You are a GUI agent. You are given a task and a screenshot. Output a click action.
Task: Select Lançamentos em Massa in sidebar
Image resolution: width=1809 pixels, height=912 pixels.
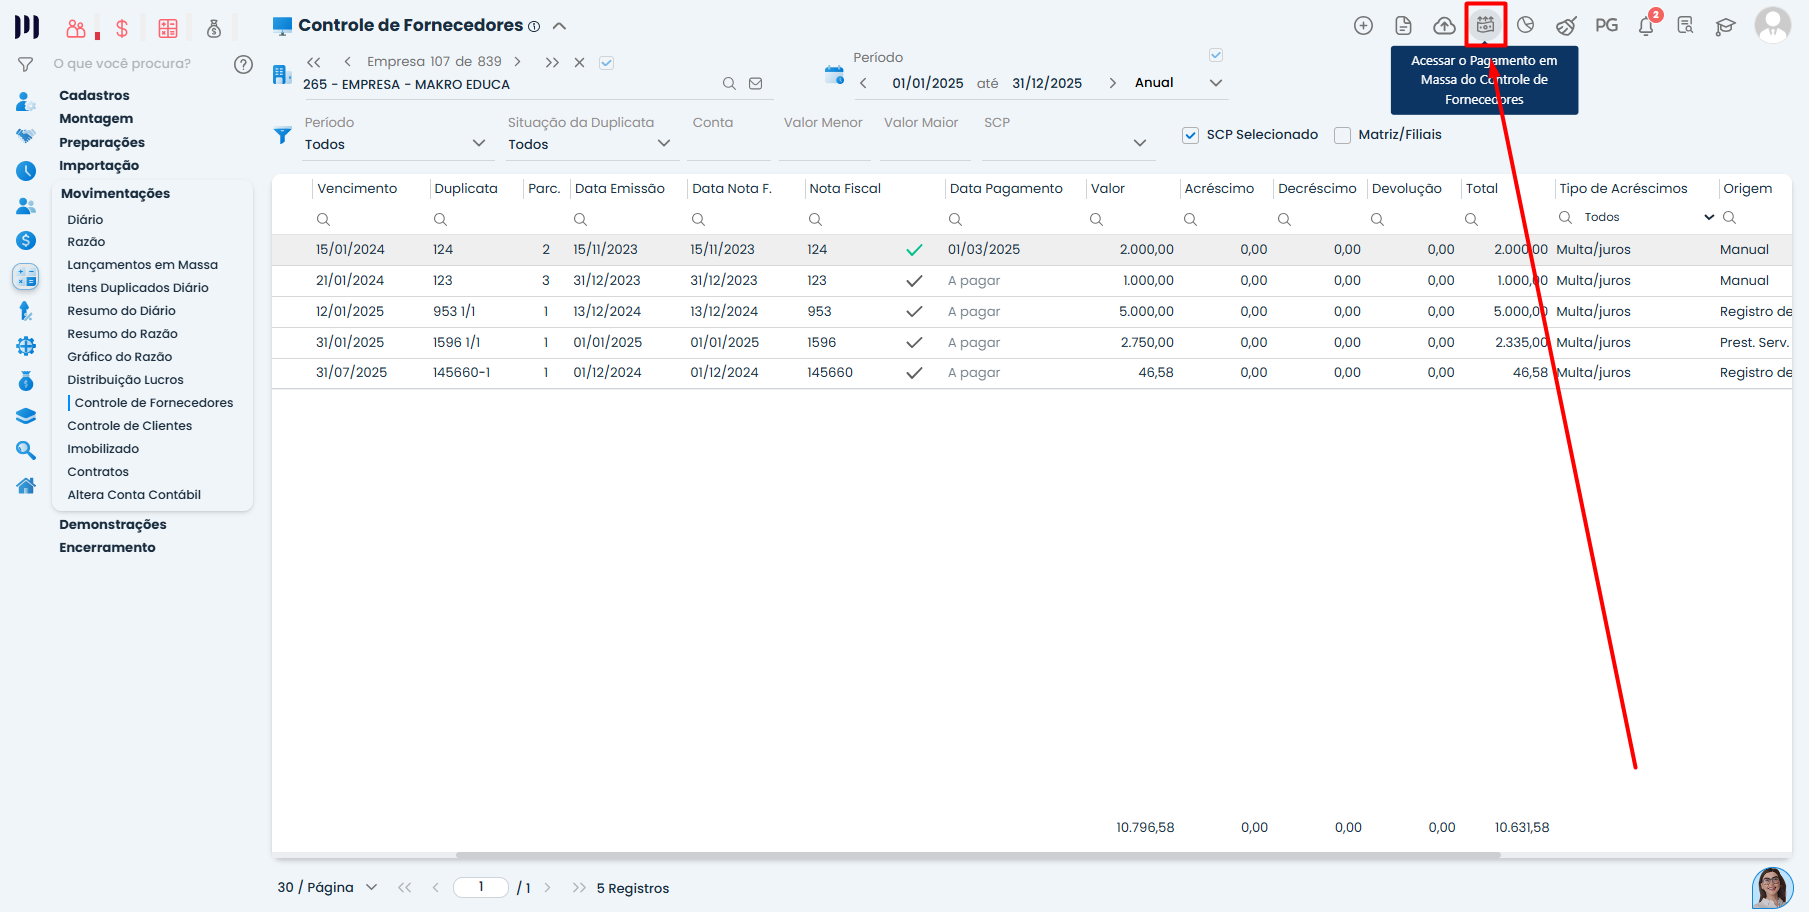click(x=142, y=265)
